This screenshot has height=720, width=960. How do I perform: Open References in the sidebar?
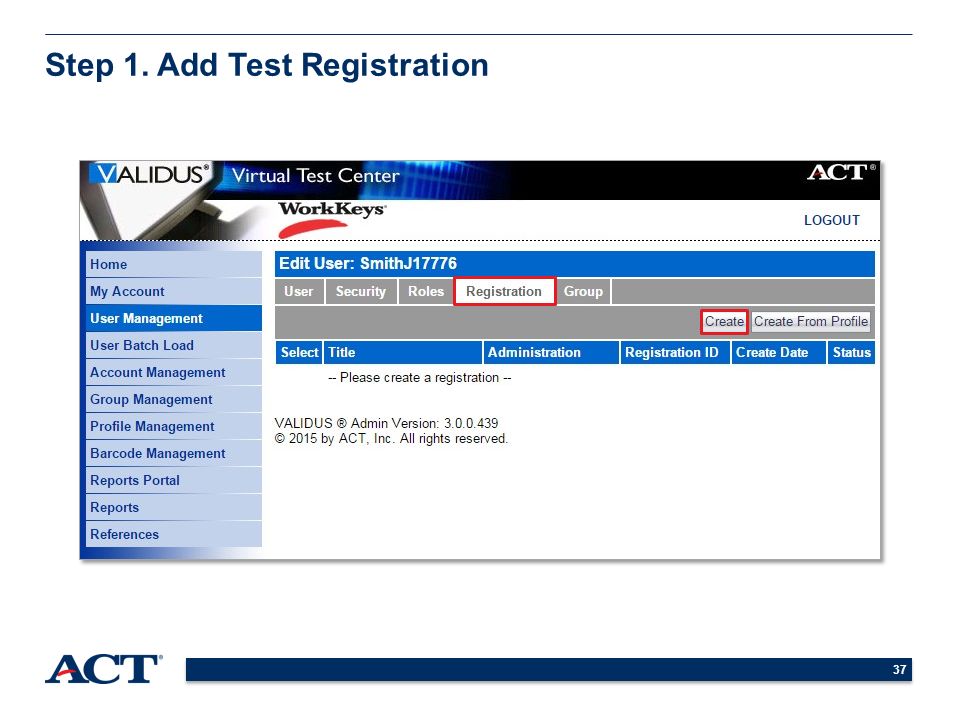pyautogui.click(x=174, y=534)
